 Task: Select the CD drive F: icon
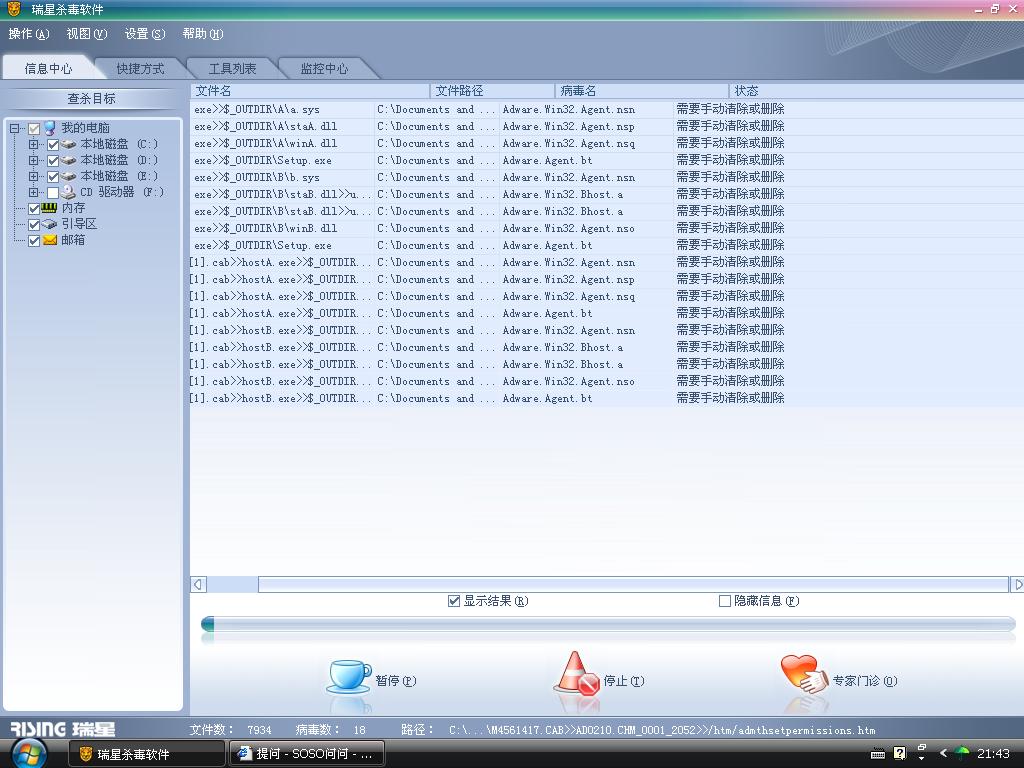coord(68,192)
